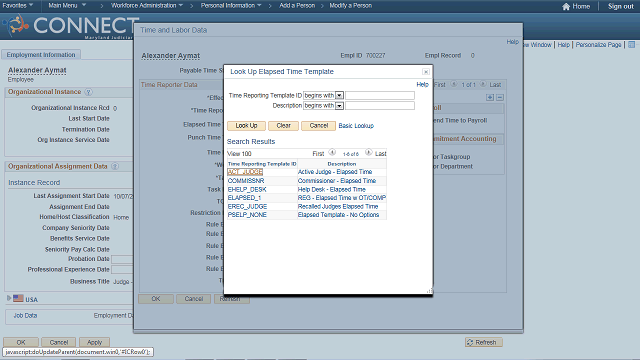Sort by Time Reporting Template ID column header
Image resolution: width=640 pixels, height=360 pixels.
click(x=262, y=164)
